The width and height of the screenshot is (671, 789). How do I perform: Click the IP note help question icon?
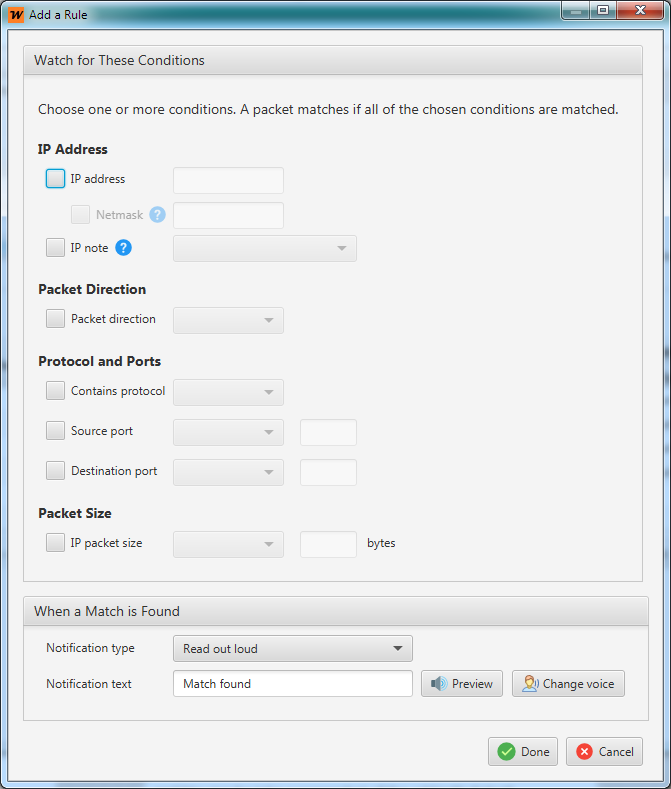click(123, 248)
